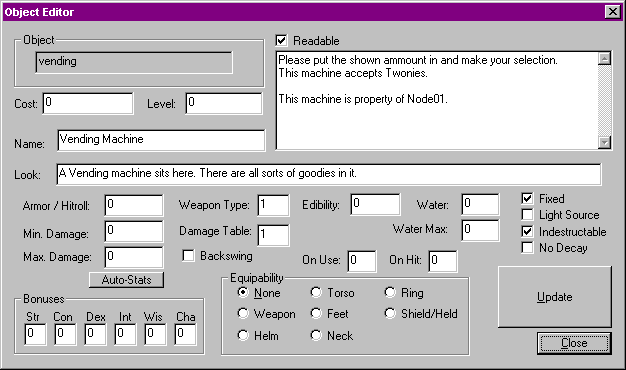This screenshot has width=626, height=370.
Task: Click the Auto-Stats button
Action: [126, 280]
